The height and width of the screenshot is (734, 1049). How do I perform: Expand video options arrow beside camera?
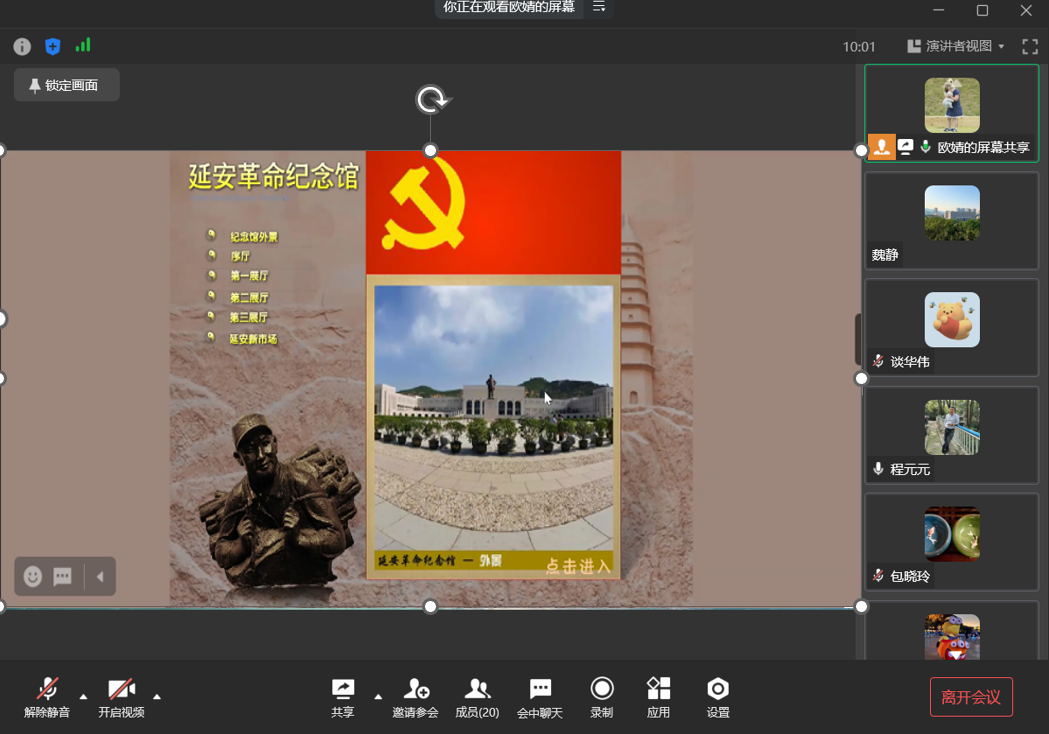(x=157, y=696)
